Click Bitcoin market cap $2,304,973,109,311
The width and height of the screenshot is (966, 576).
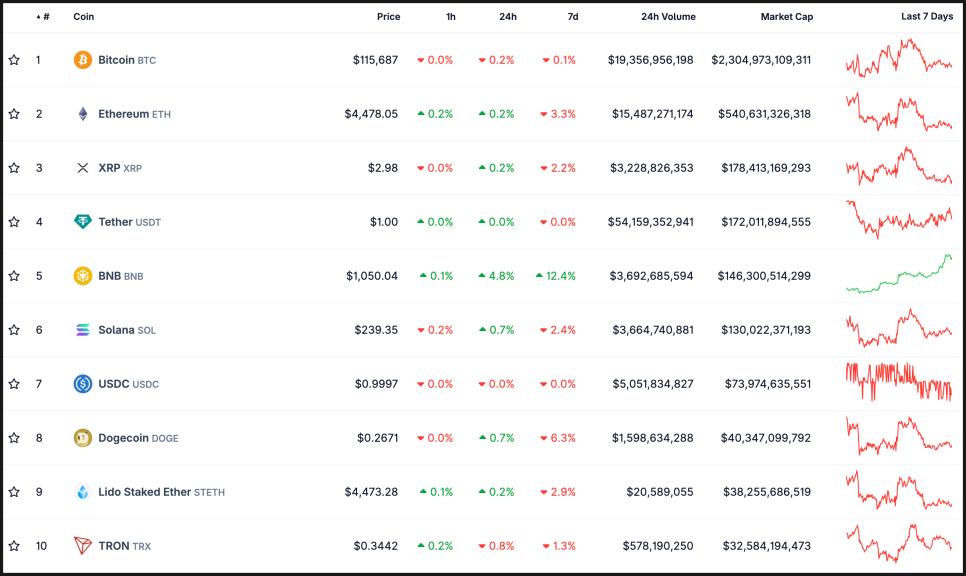(761, 60)
